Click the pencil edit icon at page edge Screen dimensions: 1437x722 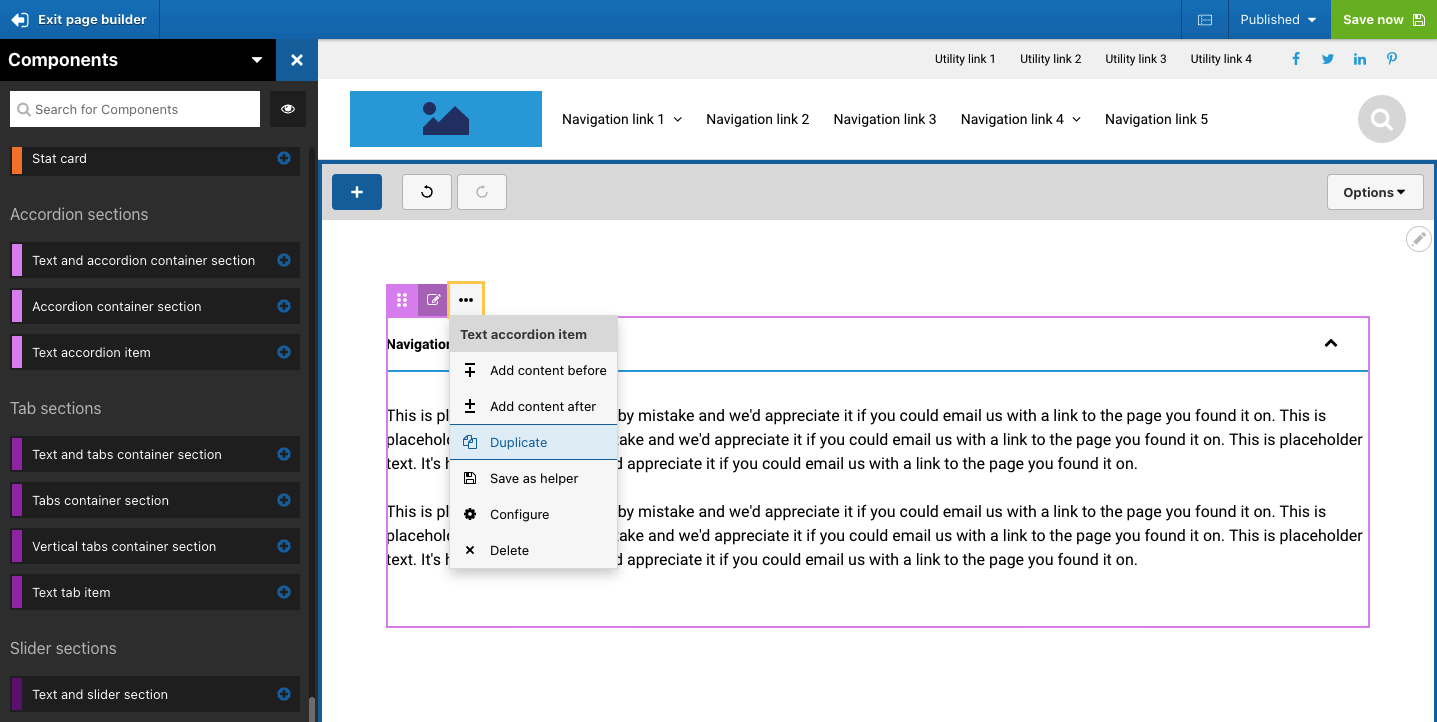tap(1418, 239)
